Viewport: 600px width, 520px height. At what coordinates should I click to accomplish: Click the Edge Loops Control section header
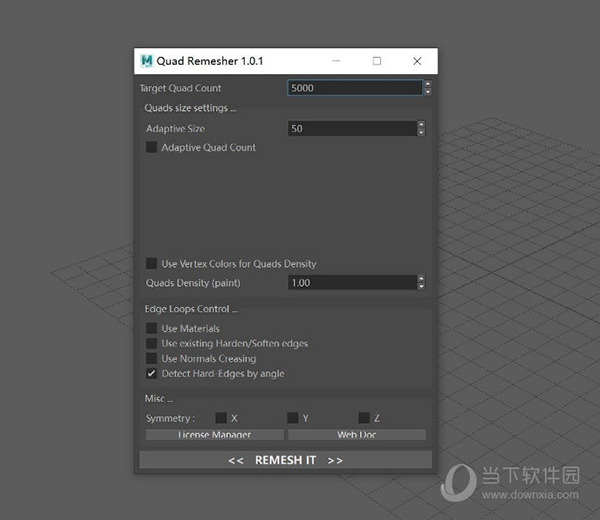pos(191,309)
